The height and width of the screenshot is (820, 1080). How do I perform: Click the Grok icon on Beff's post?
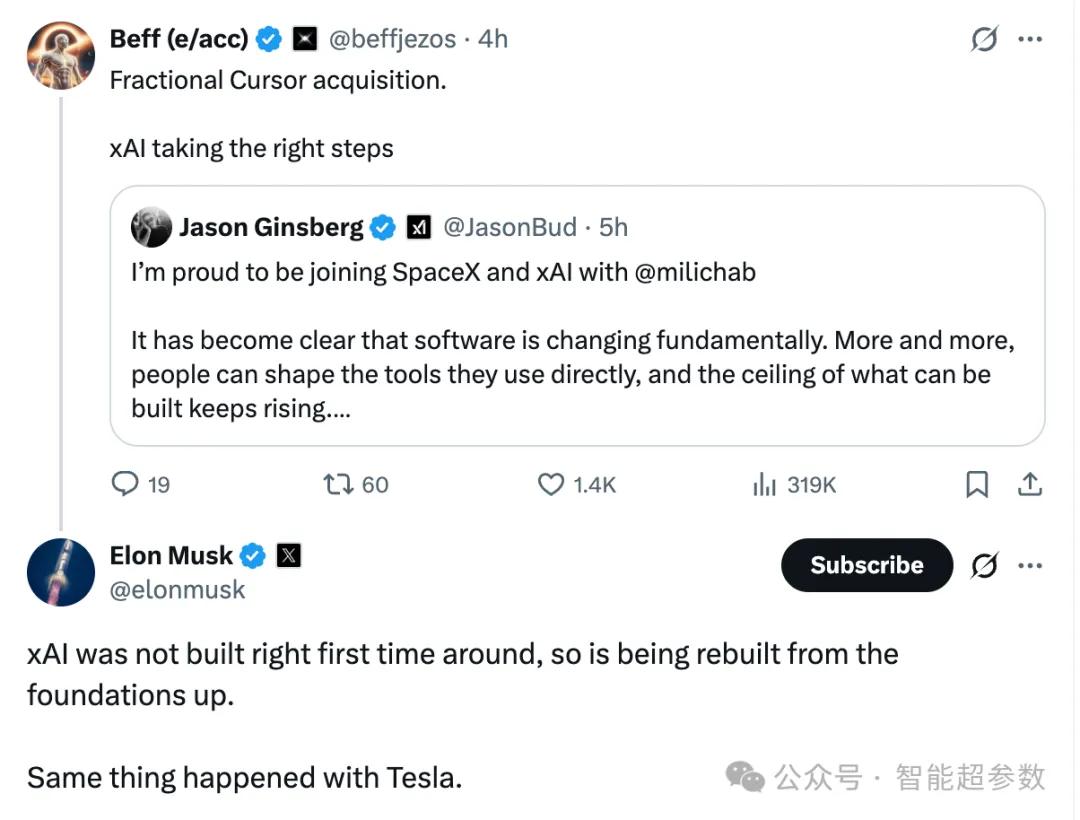[984, 39]
